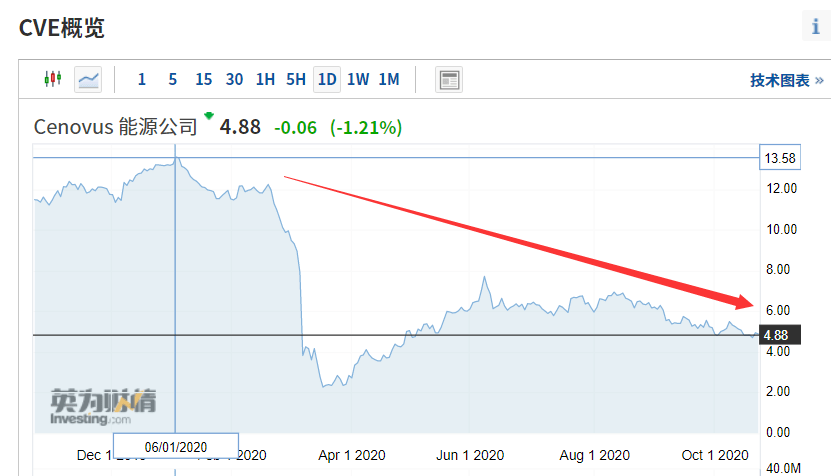Click the green marker beside Cenovus name
The image size is (831, 476).
coord(209,116)
